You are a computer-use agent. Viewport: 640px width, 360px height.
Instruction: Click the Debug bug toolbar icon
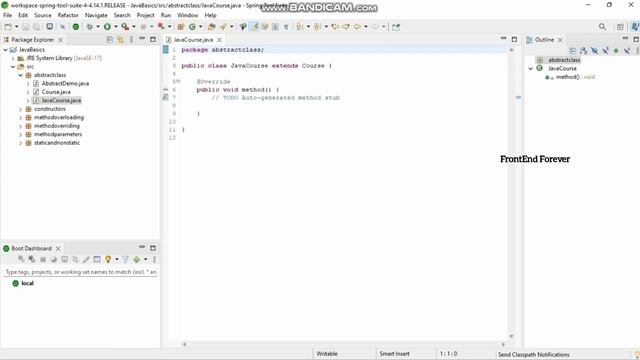click(89, 27)
